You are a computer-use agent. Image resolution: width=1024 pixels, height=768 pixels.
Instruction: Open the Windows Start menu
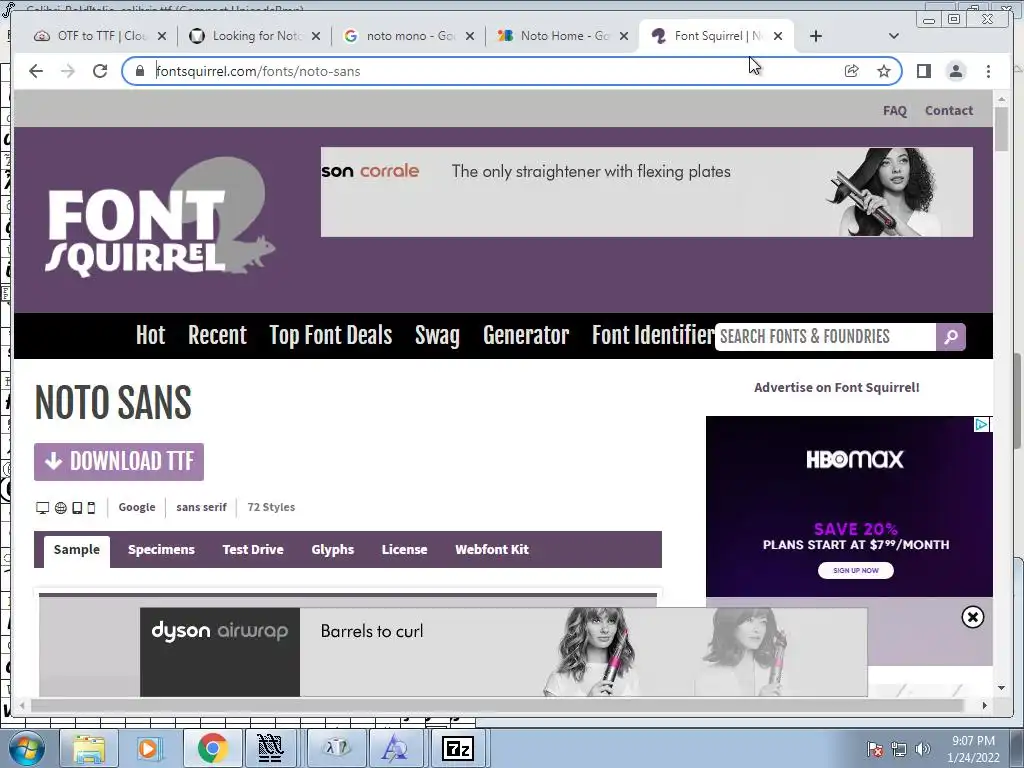click(x=26, y=748)
